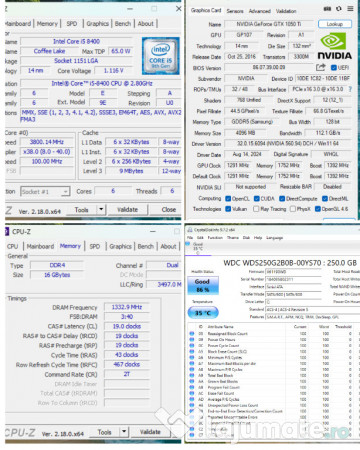Toggle the Vulkan checkbox
The height and width of the screenshot is (450, 360).
228,209
